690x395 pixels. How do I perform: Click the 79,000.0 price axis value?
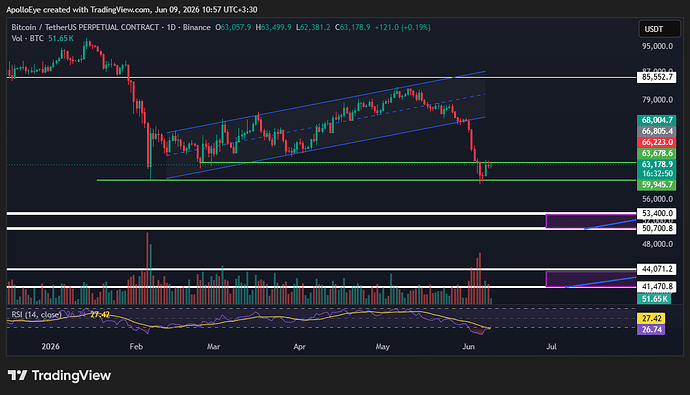(657, 100)
